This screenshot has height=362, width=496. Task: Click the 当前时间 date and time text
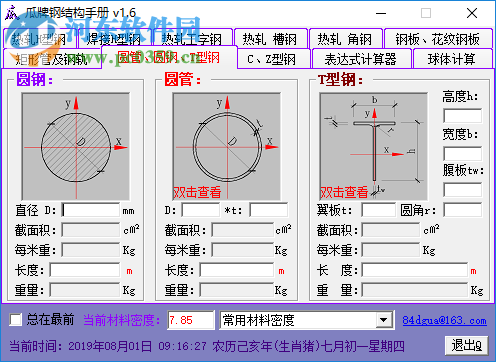tap(207, 346)
